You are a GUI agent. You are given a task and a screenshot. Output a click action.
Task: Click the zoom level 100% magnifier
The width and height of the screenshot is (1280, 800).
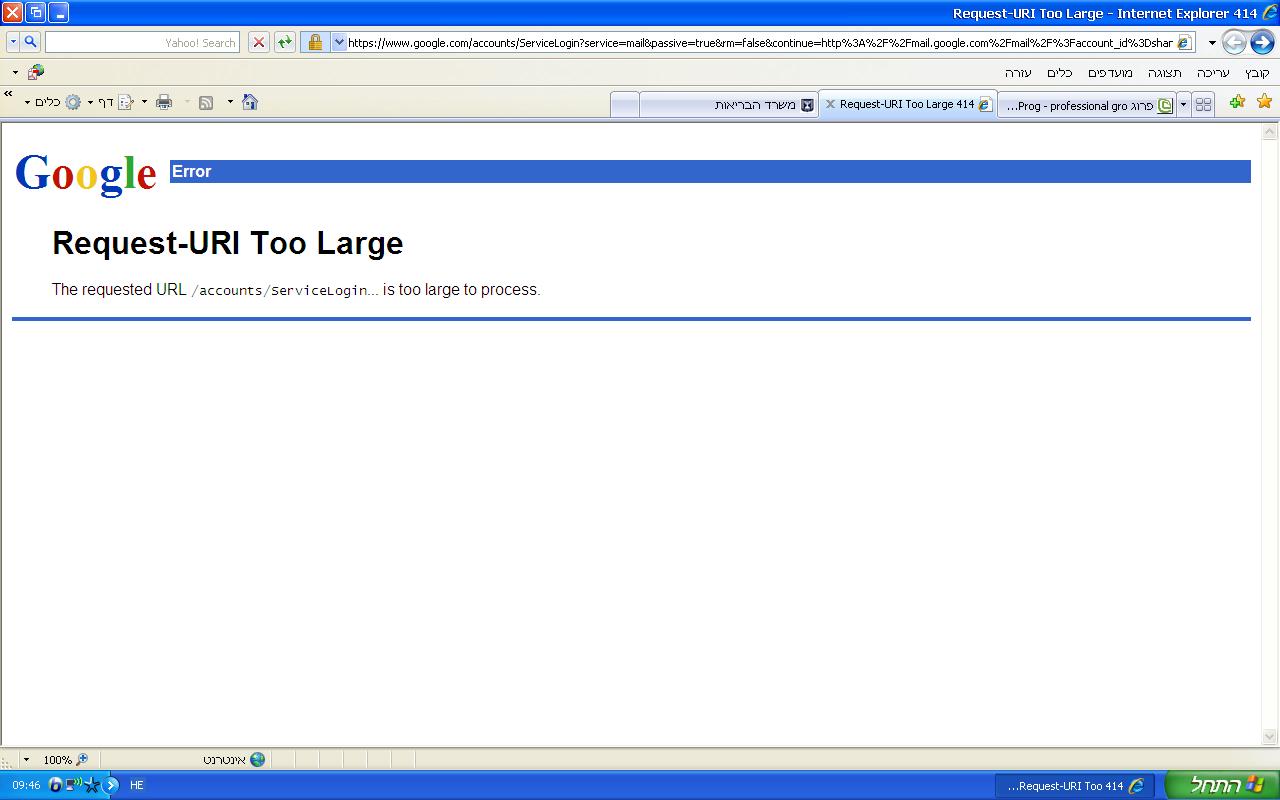point(82,760)
